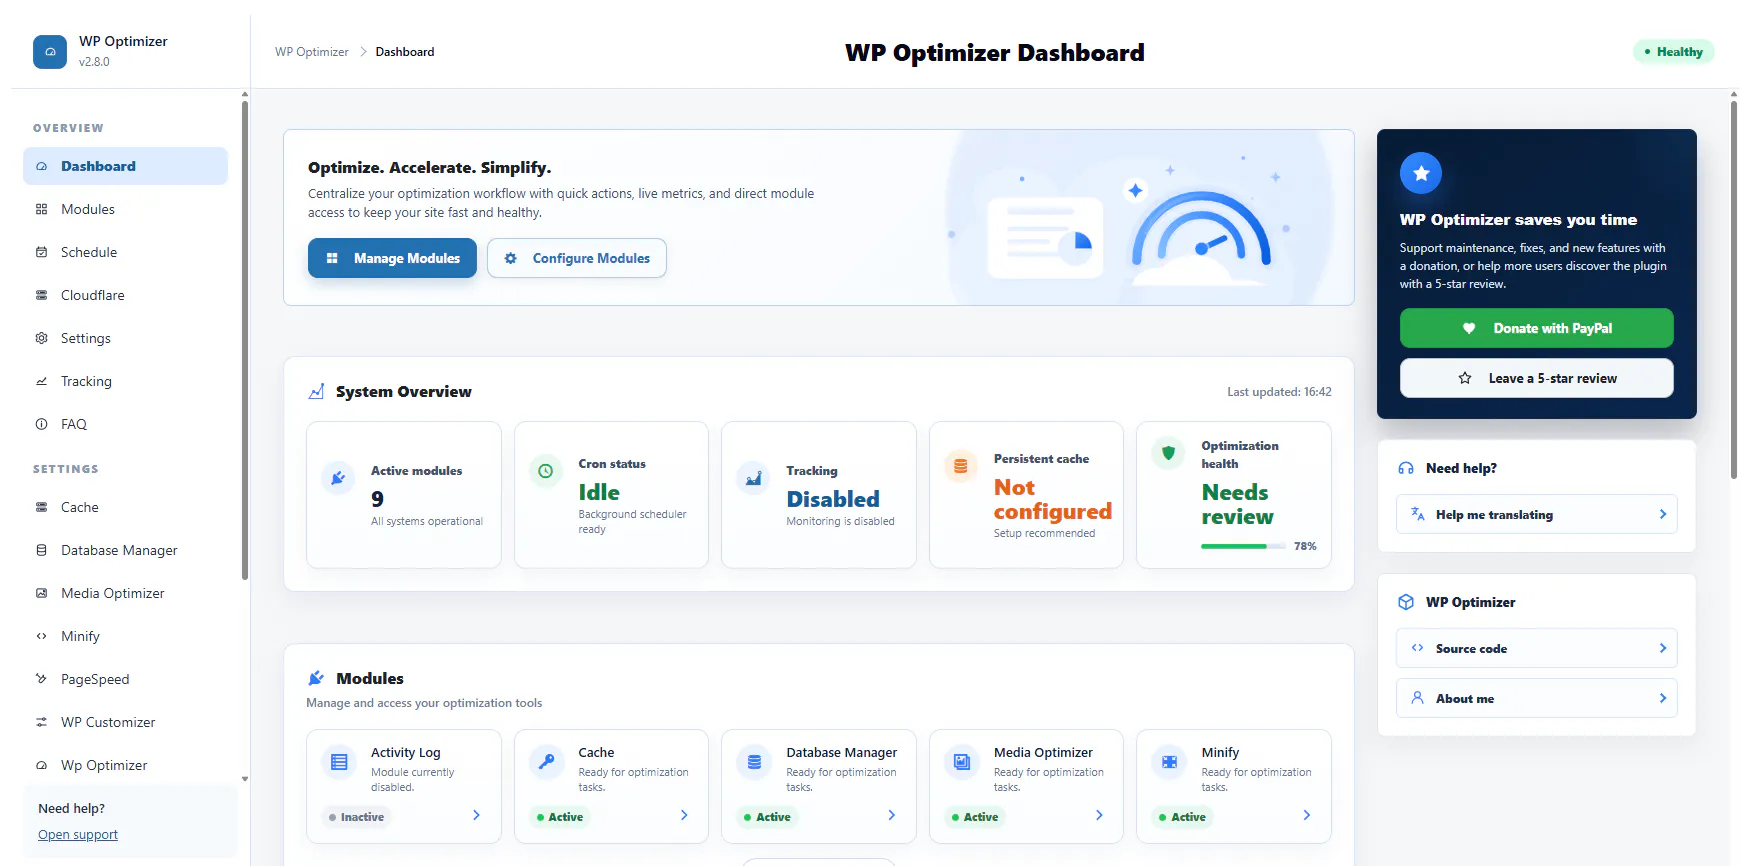Image resolution: width=1743 pixels, height=866 pixels.
Task: Click Leave a 5-star review button
Action: [x=1537, y=378]
